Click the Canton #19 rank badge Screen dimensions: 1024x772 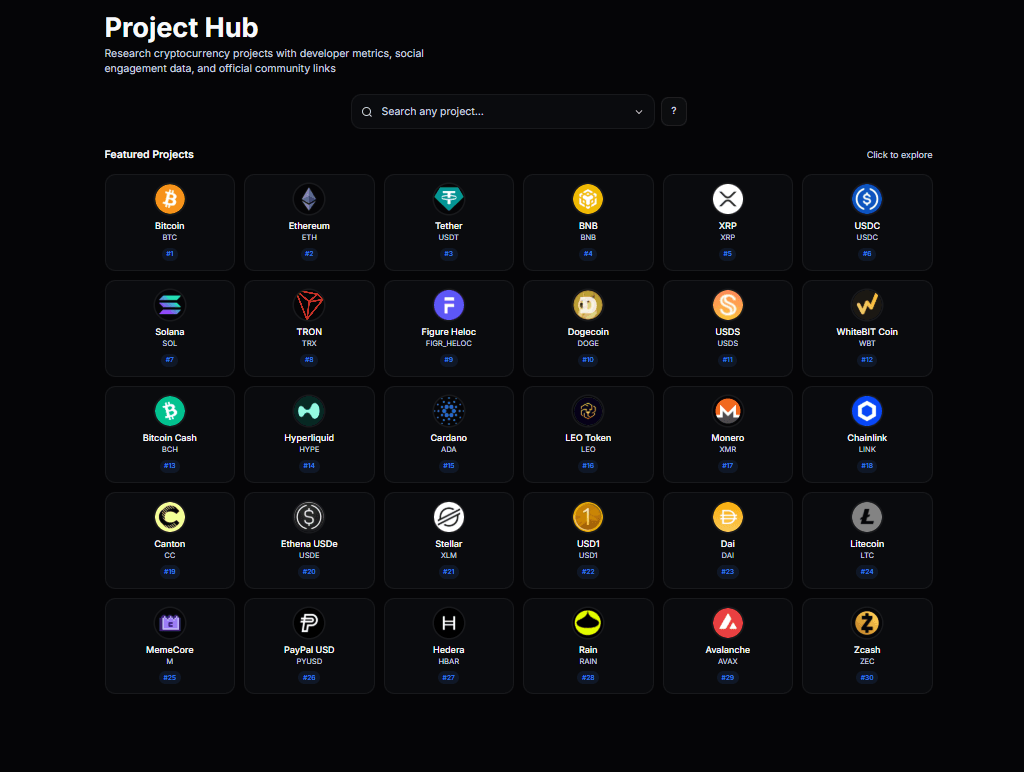(x=170, y=571)
